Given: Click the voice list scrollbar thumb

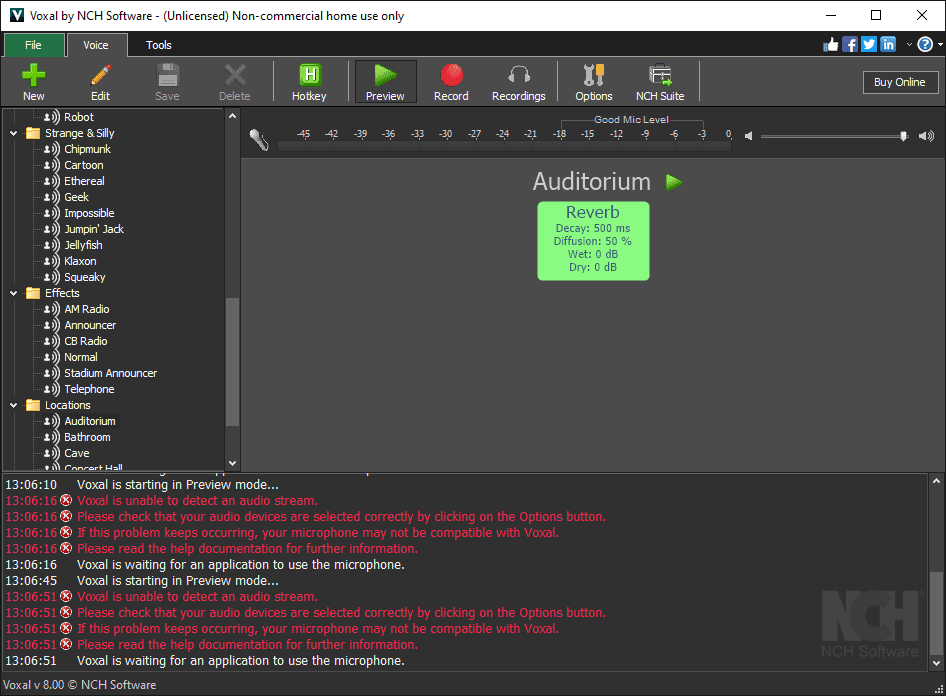Looking at the screenshot, I should tap(232, 362).
